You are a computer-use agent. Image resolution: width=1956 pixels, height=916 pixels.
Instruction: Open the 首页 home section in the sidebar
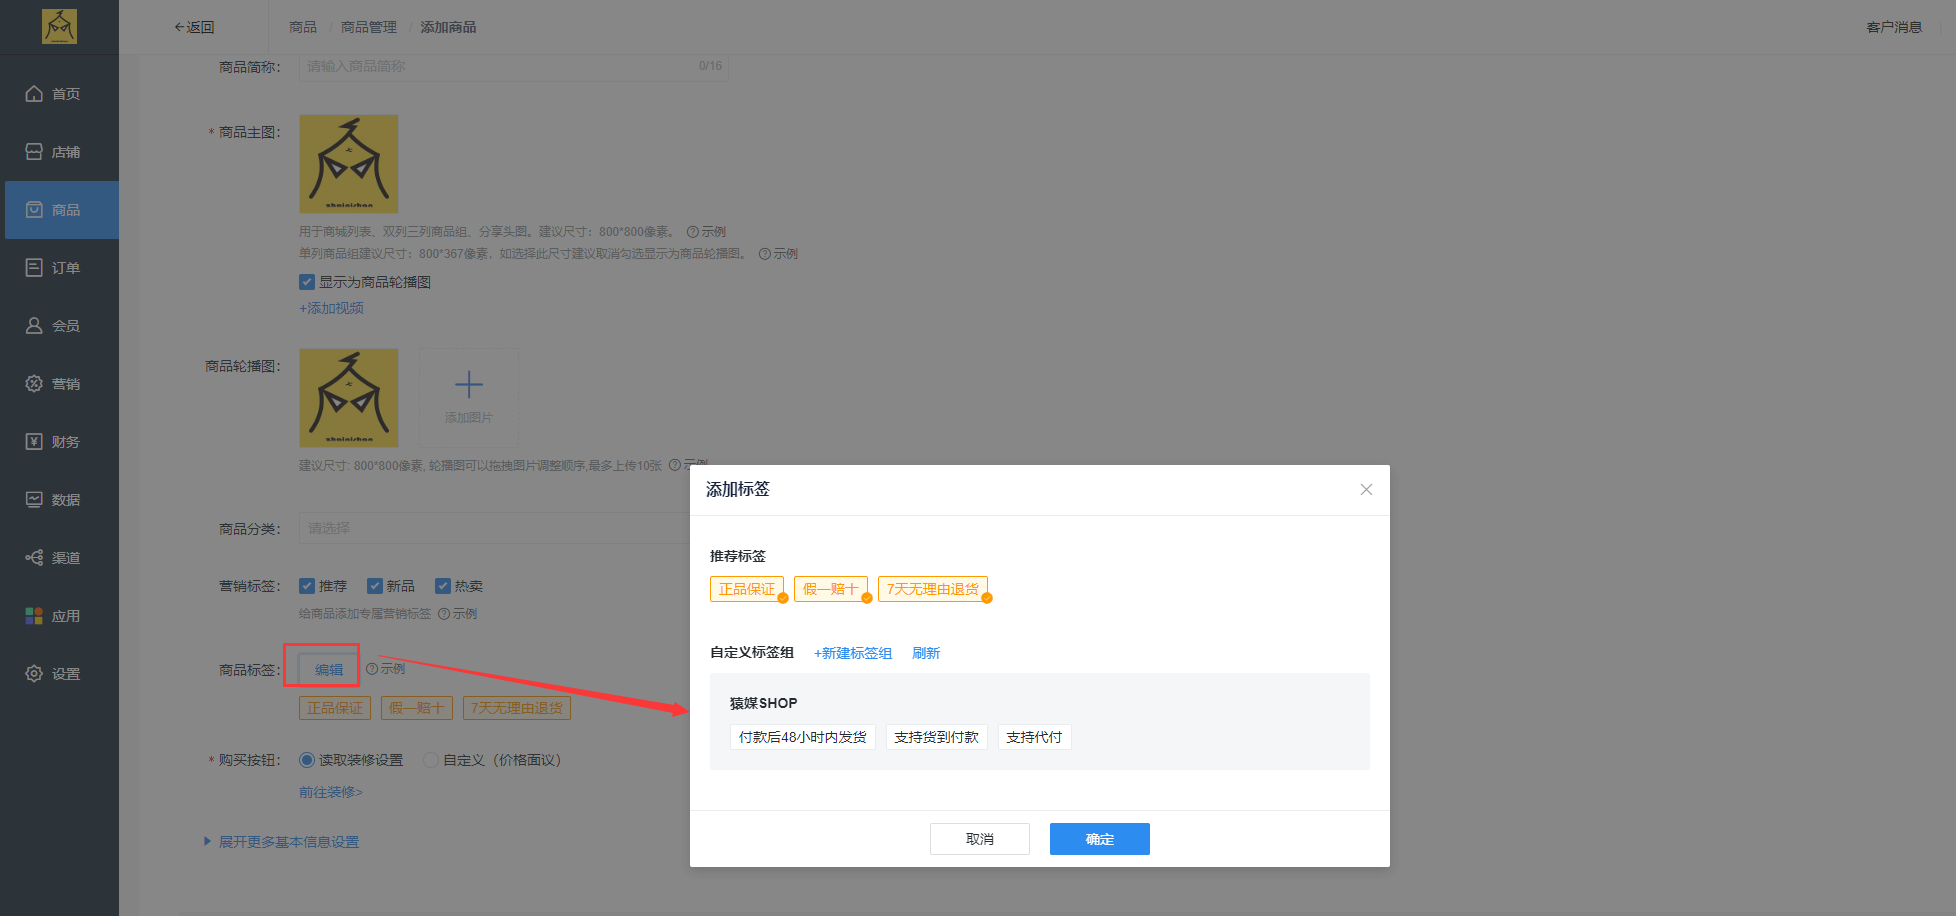click(x=60, y=93)
